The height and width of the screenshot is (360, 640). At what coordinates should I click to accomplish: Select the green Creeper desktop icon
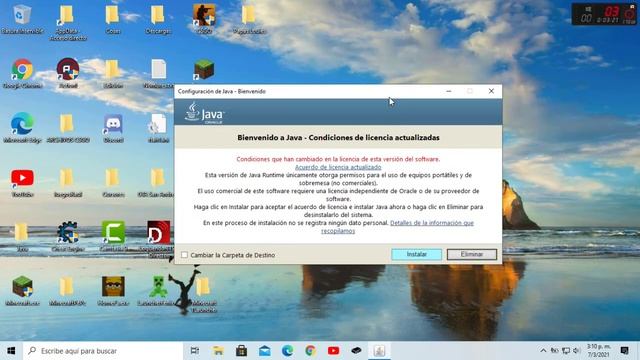point(158,291)
